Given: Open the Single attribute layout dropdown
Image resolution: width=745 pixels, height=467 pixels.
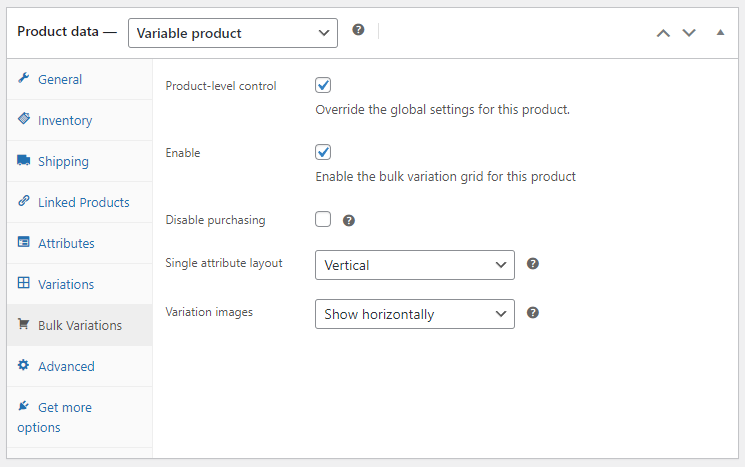Looking at the screenshot, I should click(x=415, y=265).
